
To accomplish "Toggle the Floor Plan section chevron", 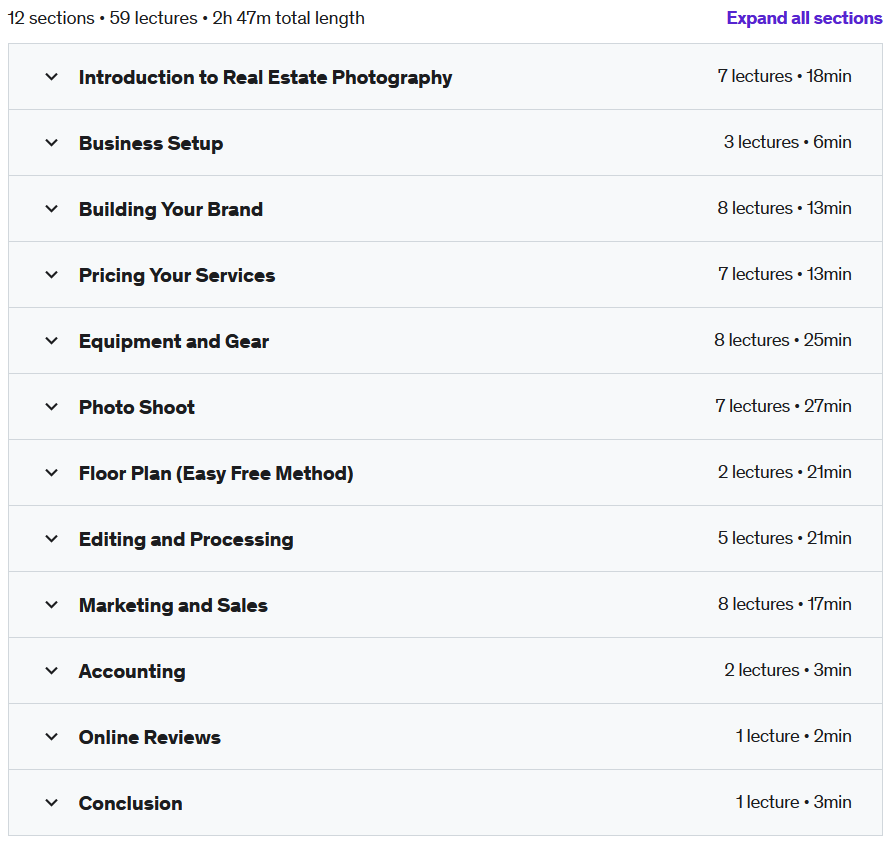I will (x=52, y=472).
